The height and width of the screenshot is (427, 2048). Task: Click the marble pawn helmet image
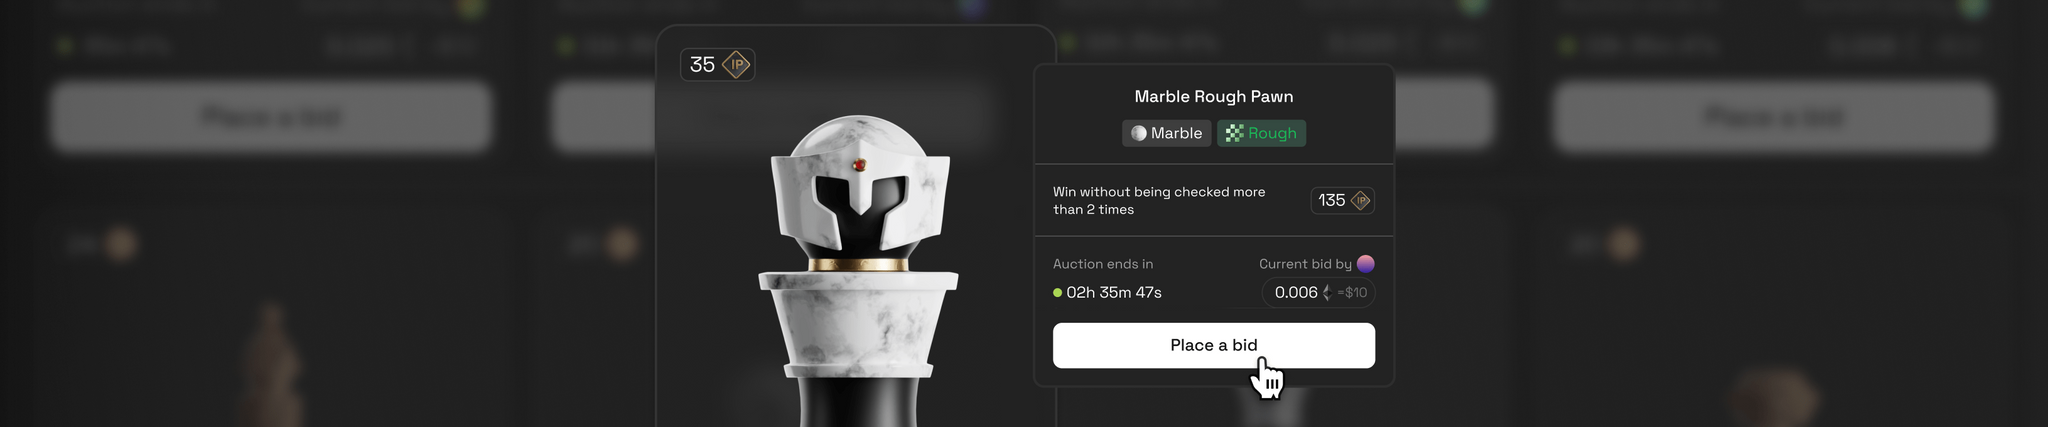pyautogui.click(x=859, y=195)
